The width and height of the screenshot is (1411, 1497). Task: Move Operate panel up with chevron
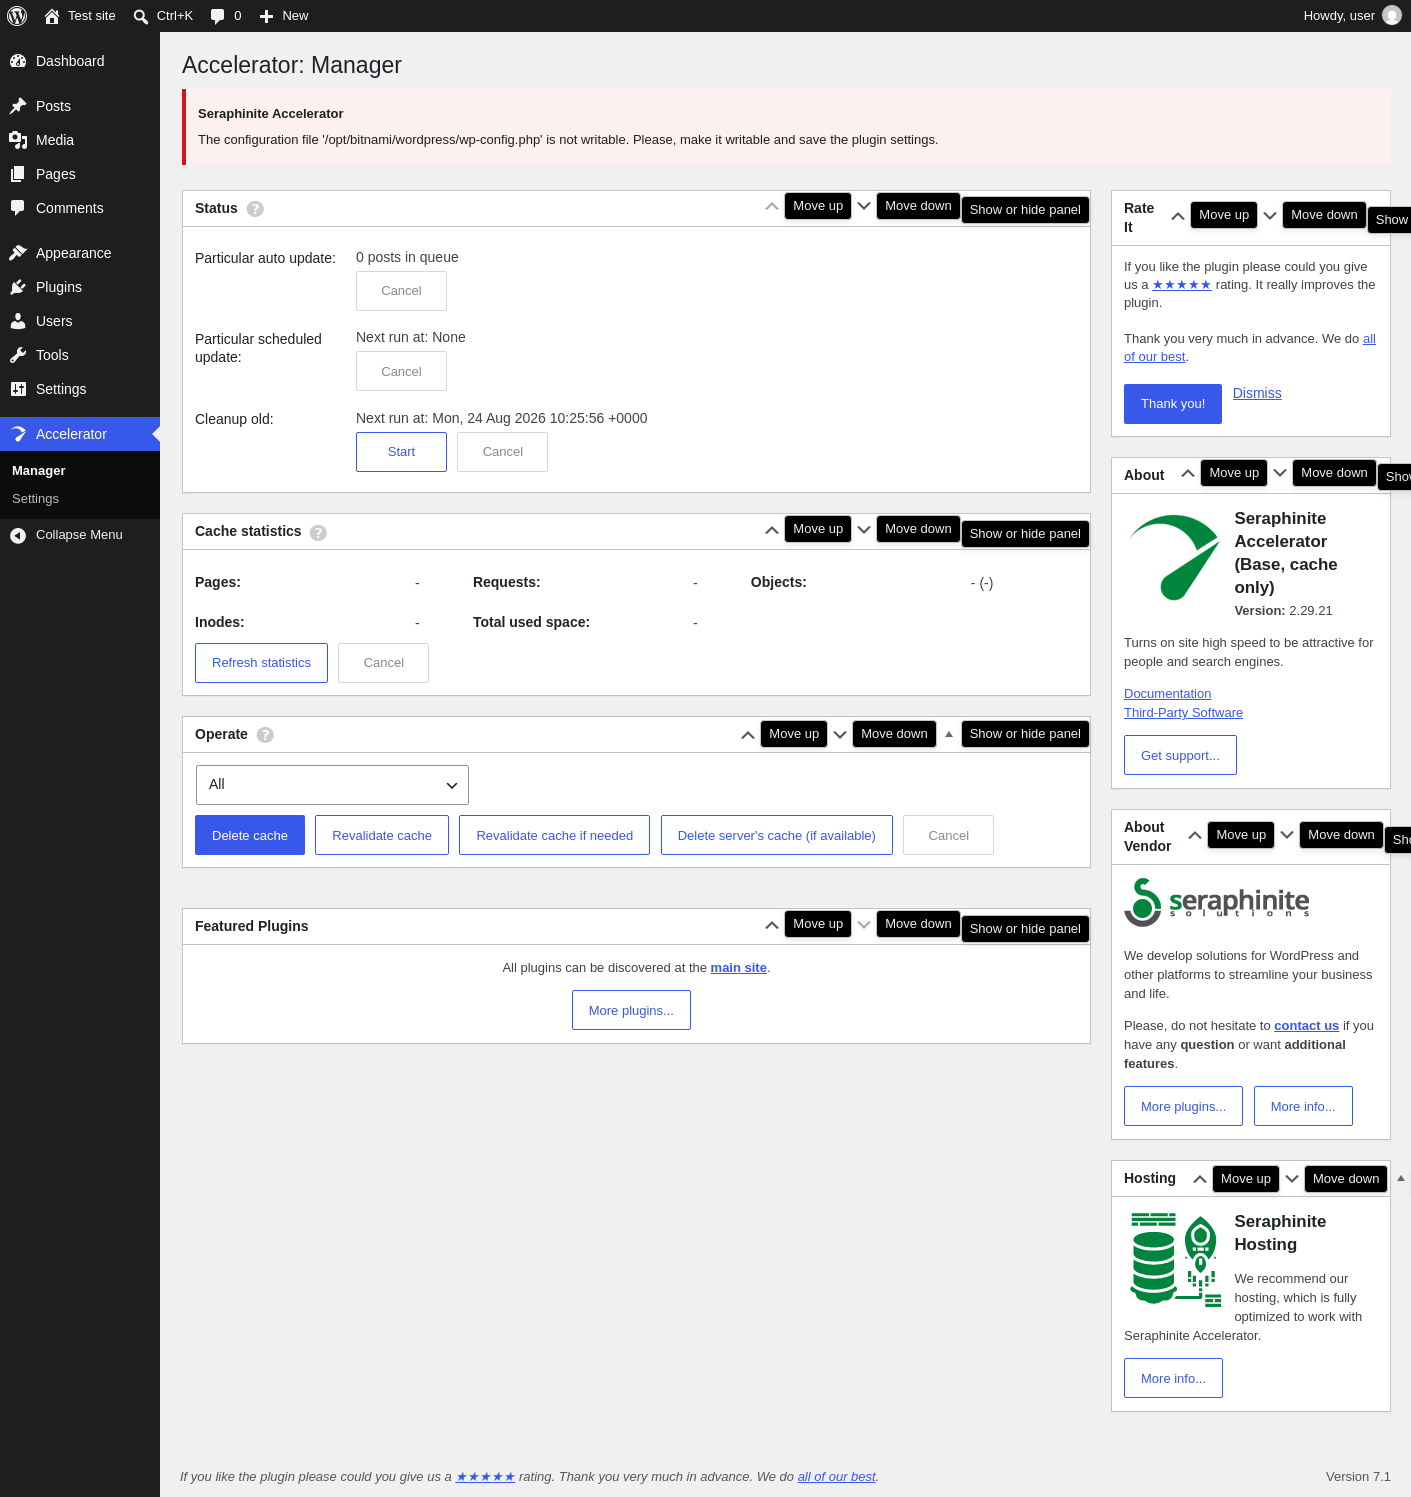point(748,735)
